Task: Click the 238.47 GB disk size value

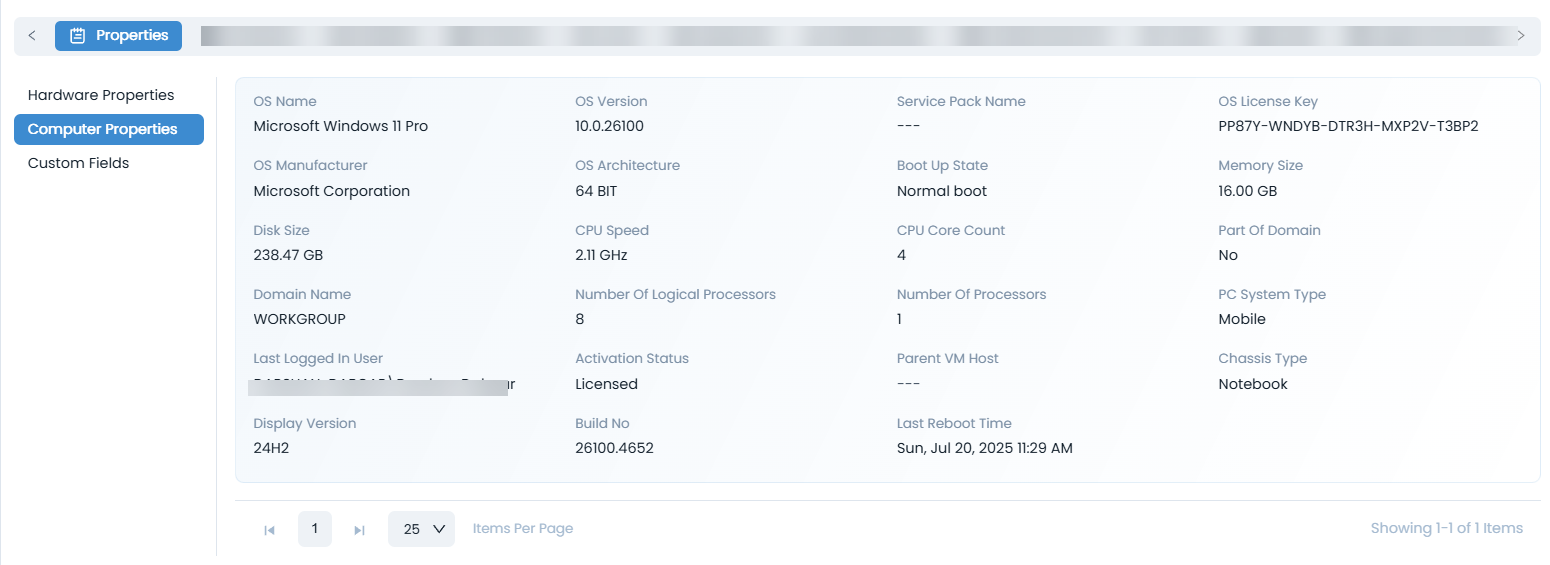Action: point(288,255)
